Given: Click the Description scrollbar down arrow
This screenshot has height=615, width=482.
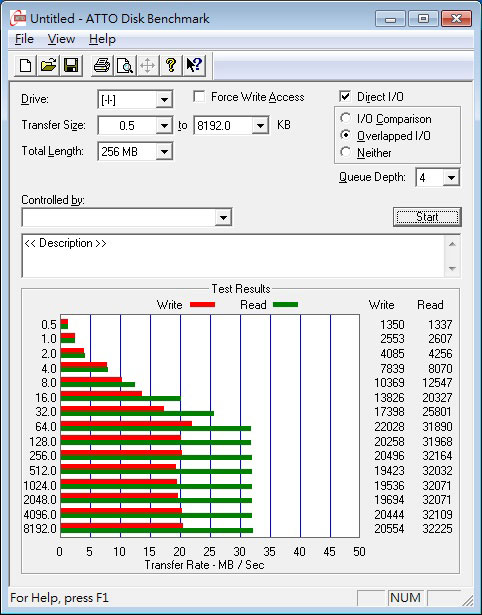Looking at the screenshot, I should point(452,269).
